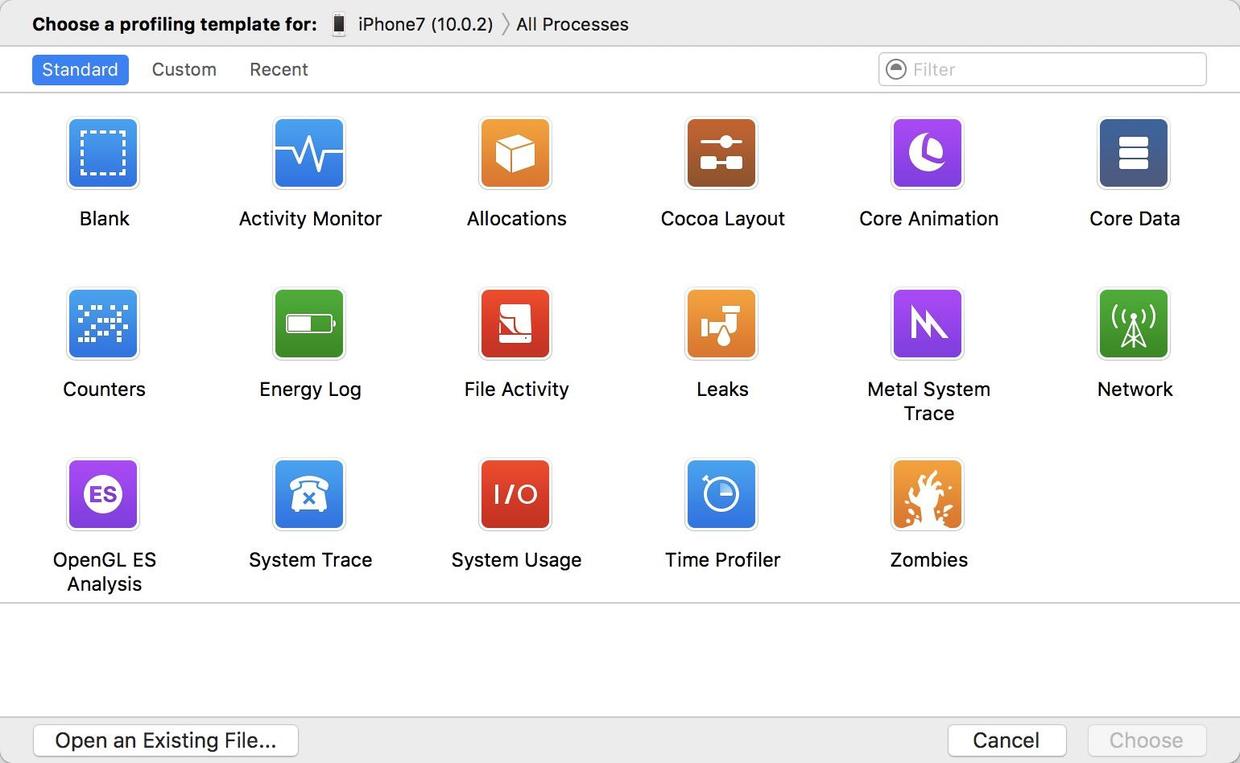Open the All Processes target dropdown

pyautogui.click(x=572, y=24)
